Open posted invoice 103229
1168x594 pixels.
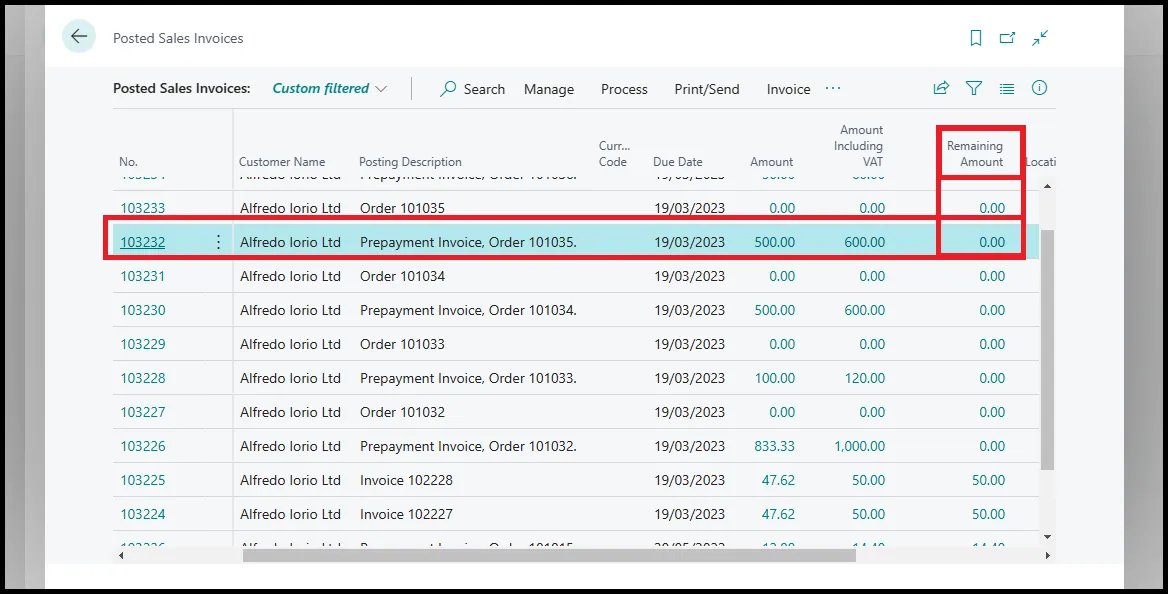click(143, 344)
